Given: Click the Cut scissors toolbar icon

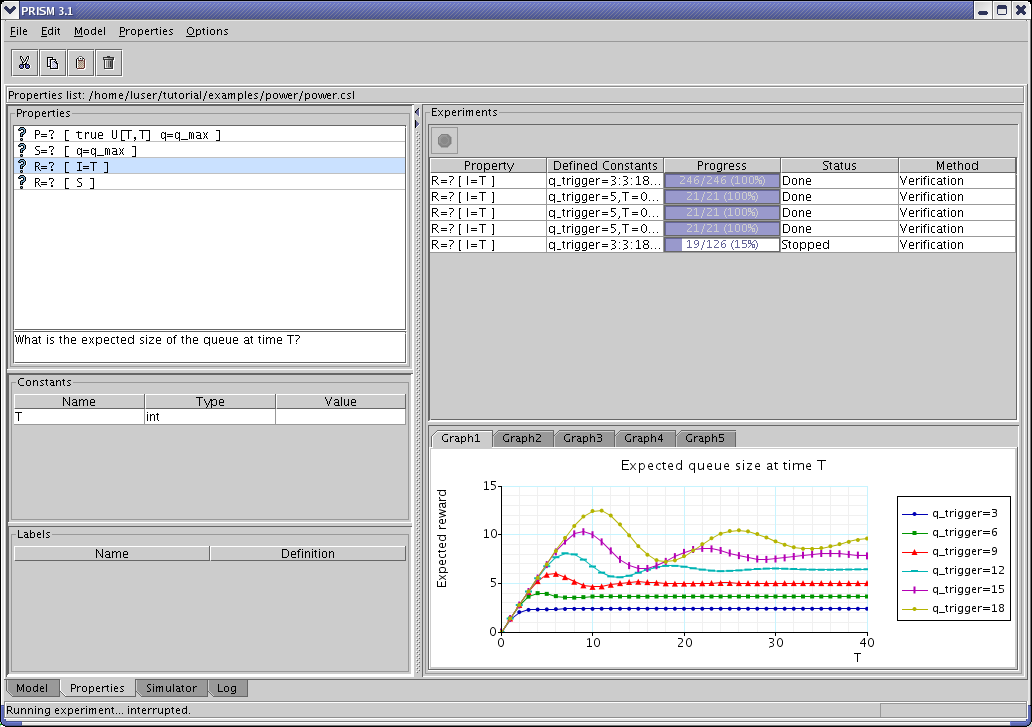Looking at the screenshot, I should tap(24, 63).
